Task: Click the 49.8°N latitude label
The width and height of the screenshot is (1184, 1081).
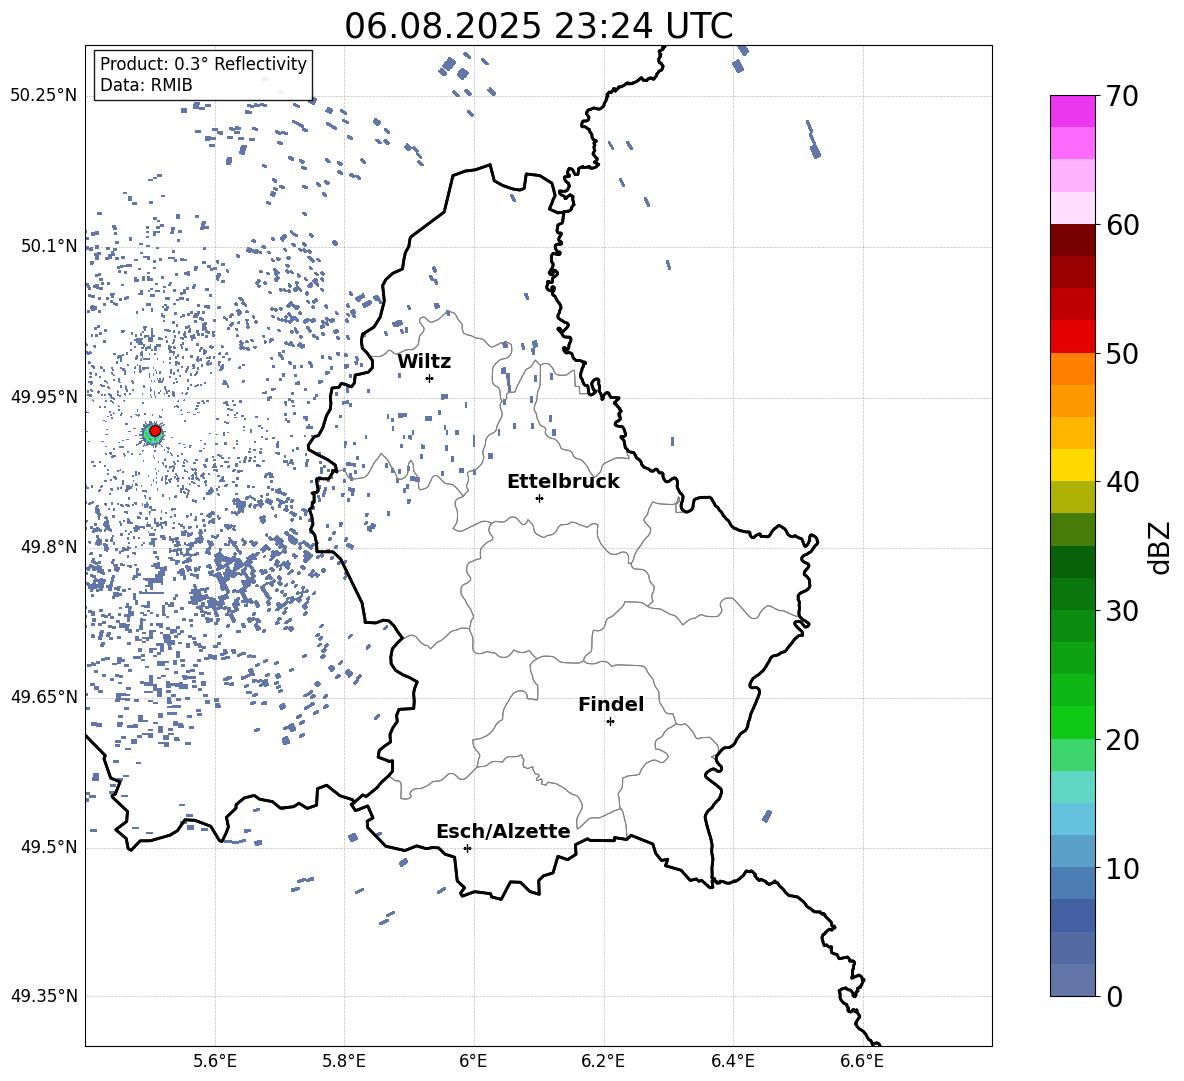Action: 49,547
